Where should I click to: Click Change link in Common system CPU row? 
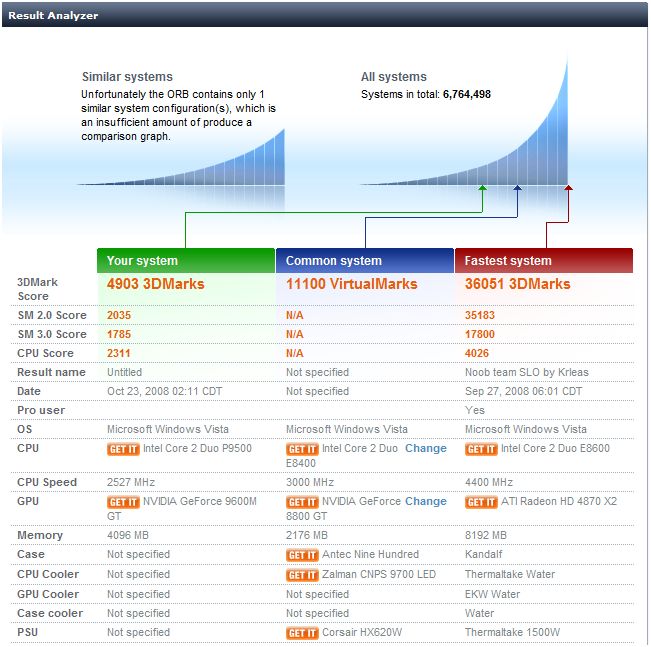coord(426,448)
